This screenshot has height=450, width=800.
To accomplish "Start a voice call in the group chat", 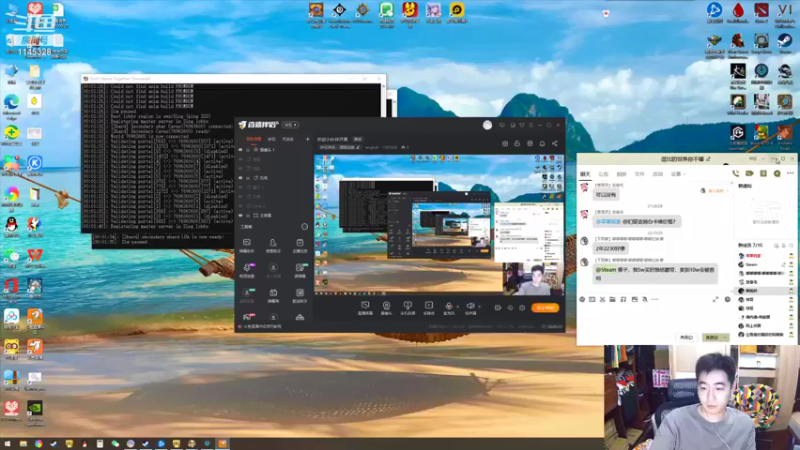I will [735, 174].
